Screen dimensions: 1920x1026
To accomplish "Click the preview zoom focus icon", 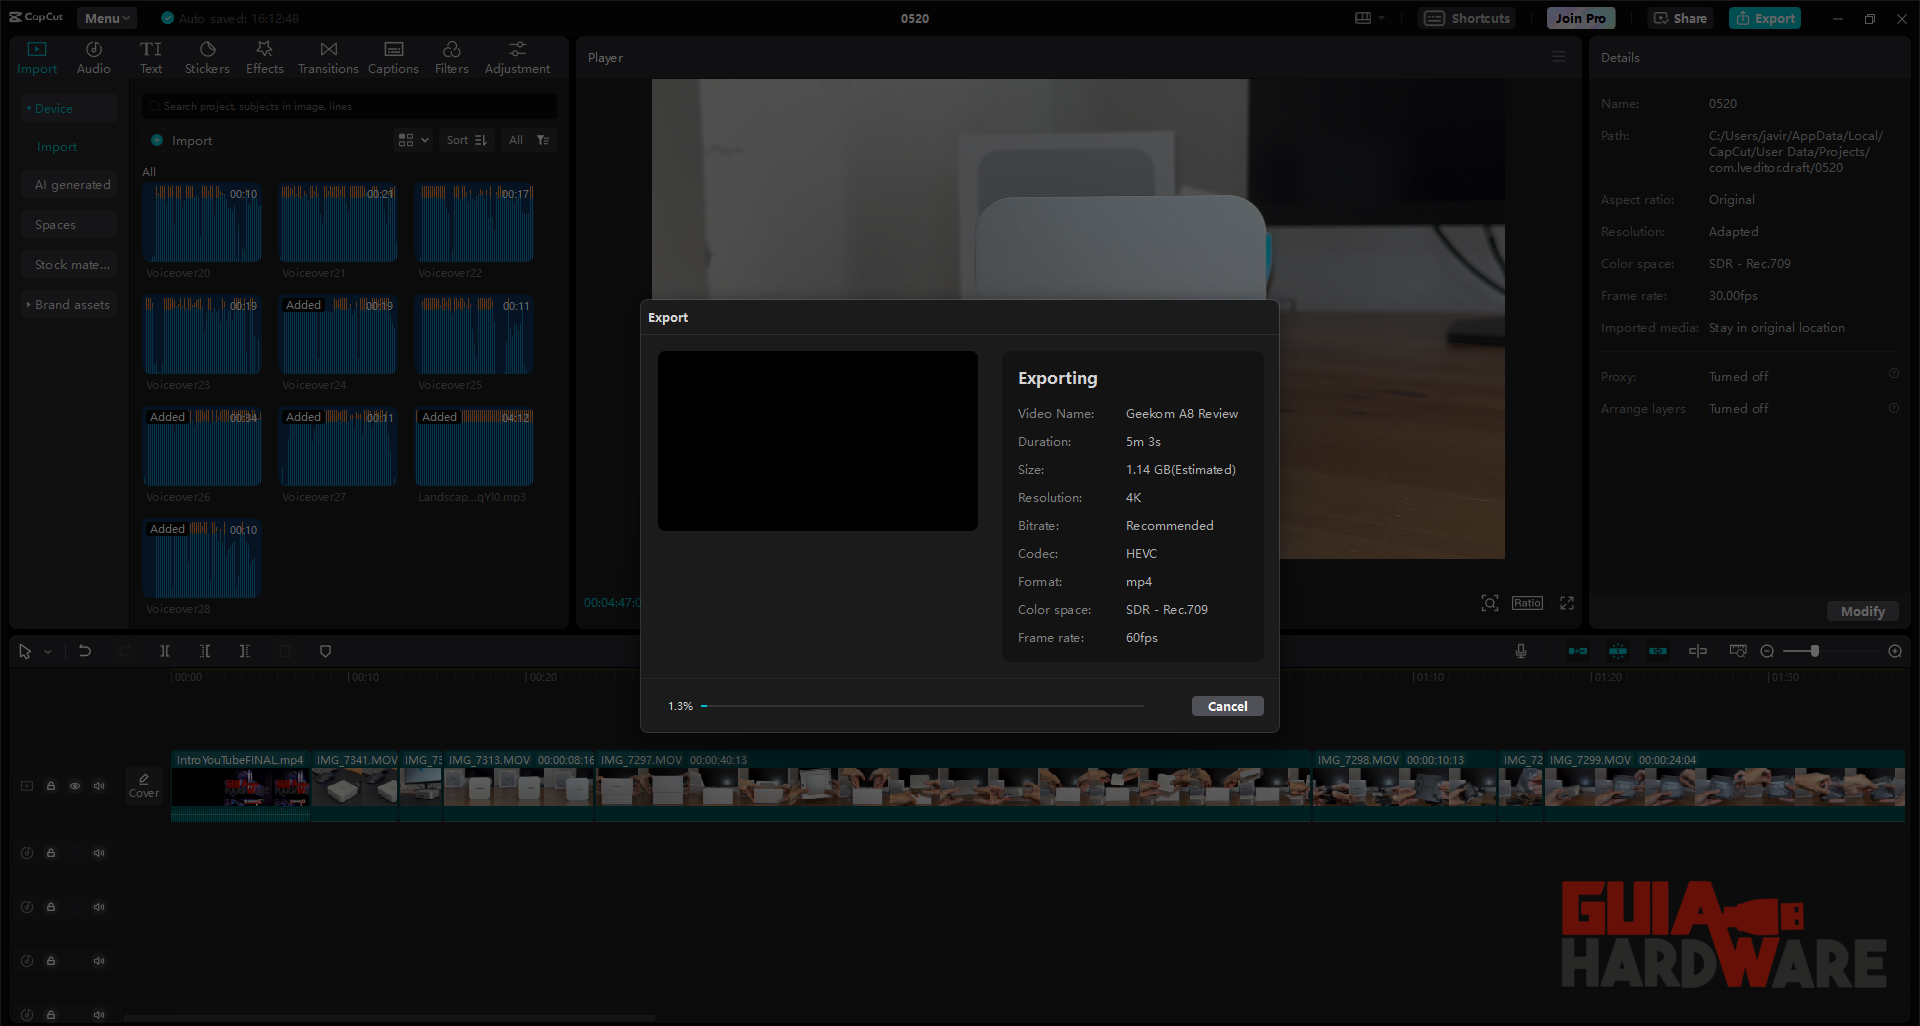I will point(1489,603).
